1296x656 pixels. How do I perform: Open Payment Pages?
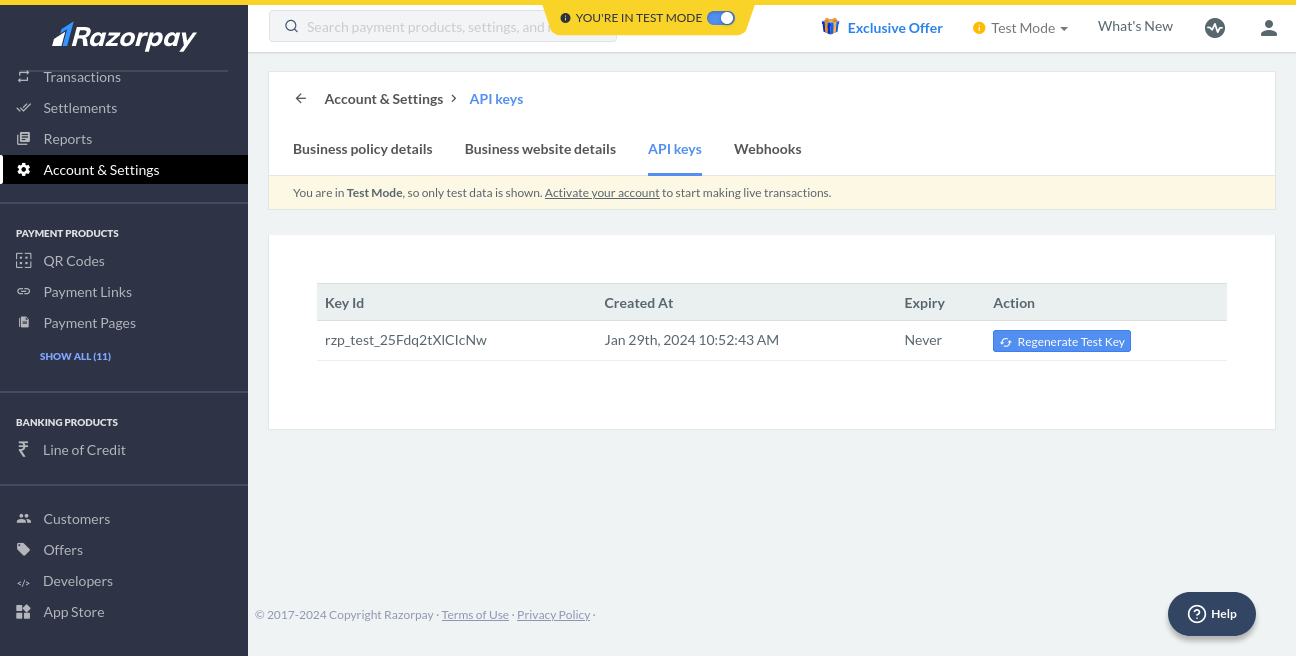(x=89, y=322)
